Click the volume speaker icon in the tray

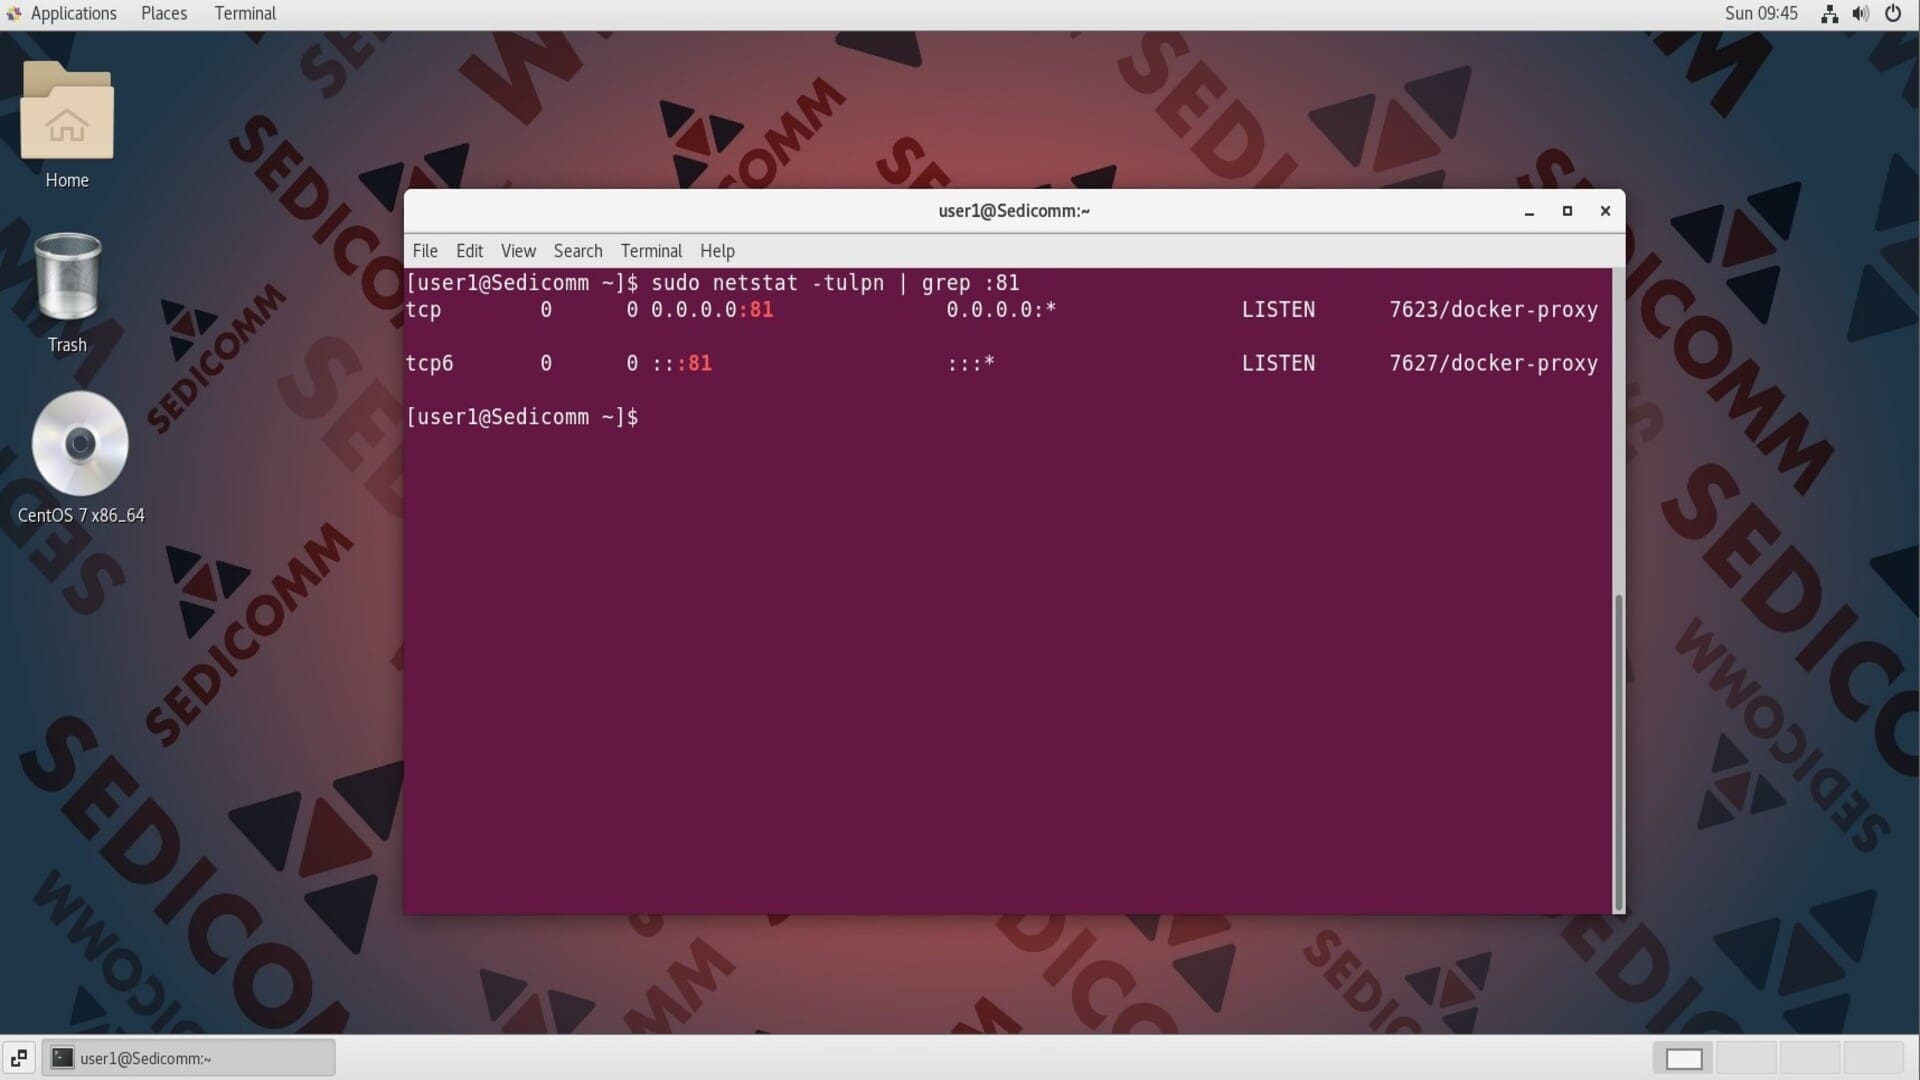click(1860, 13)
